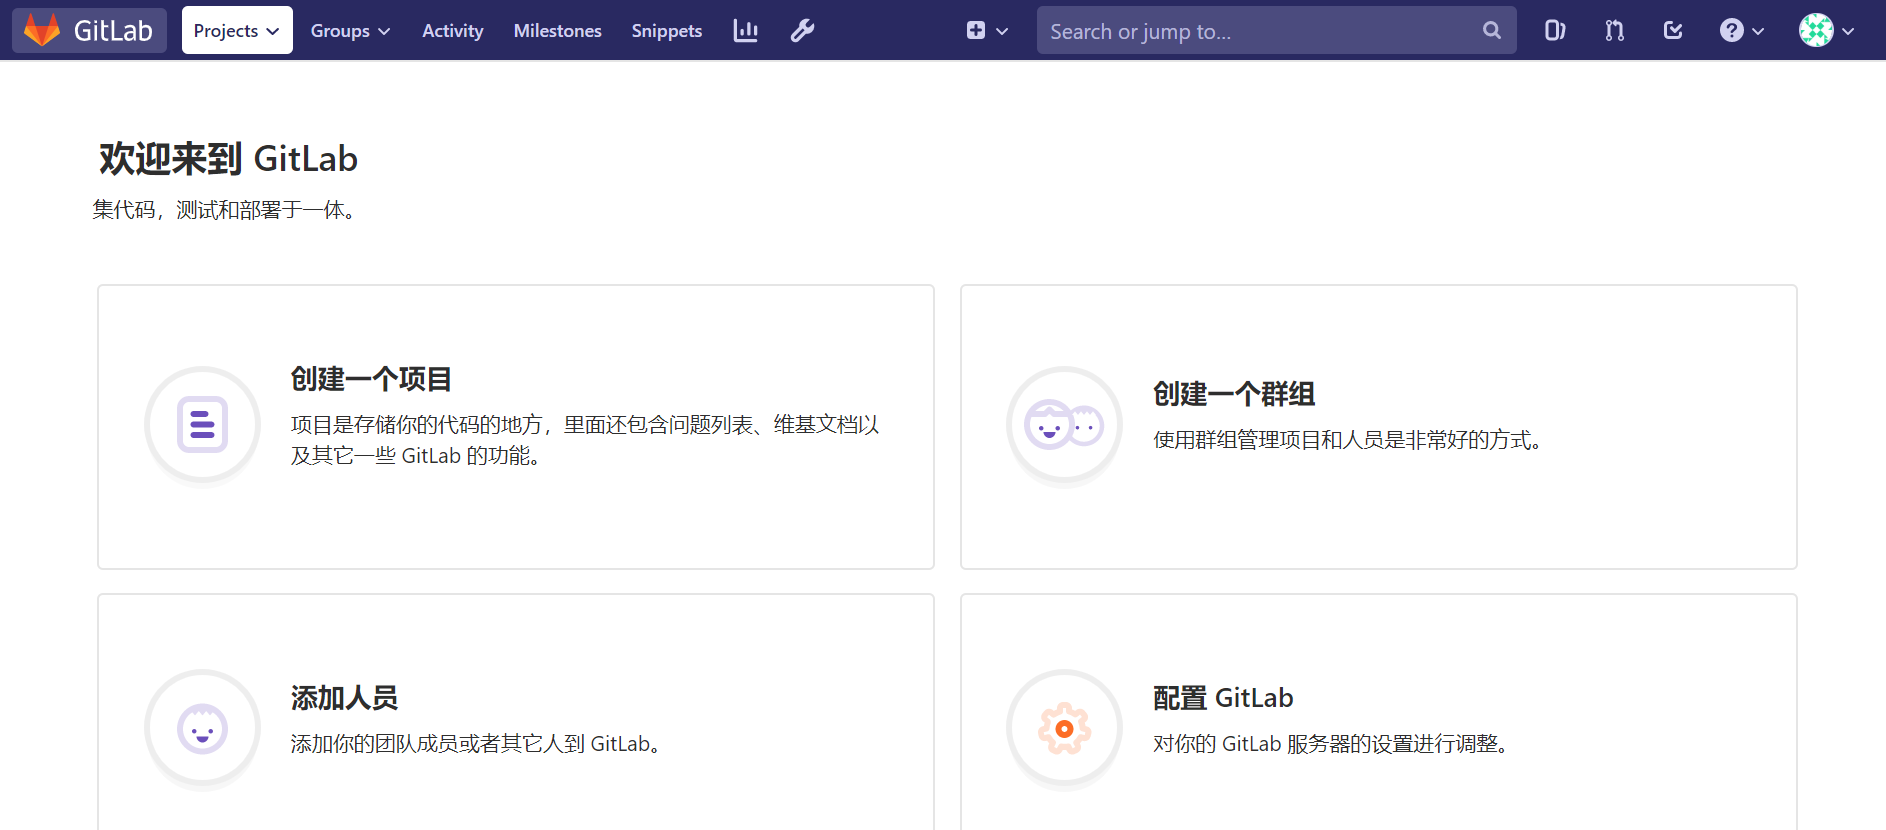
Task: Open the user avatar profile menu
Action: pos(1826,31)
